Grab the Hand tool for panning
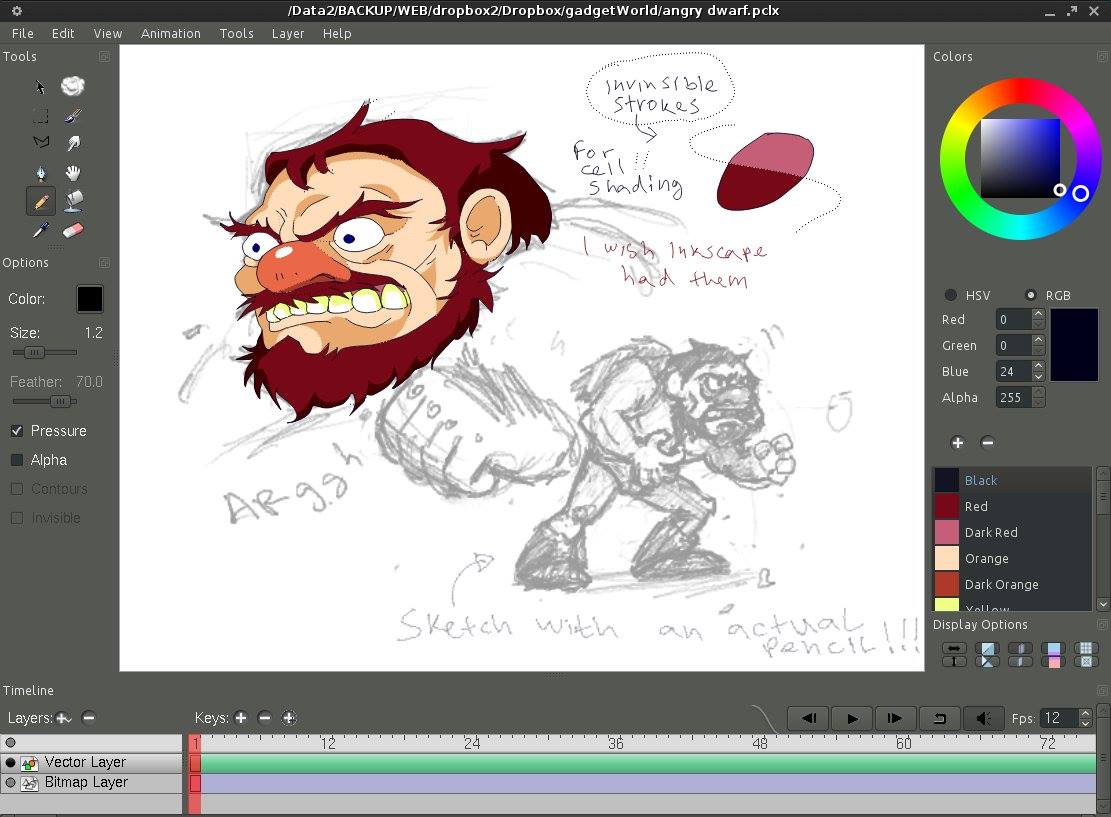Image resolution: width=1111 pixels, height=817 pixels. (74, 172)
